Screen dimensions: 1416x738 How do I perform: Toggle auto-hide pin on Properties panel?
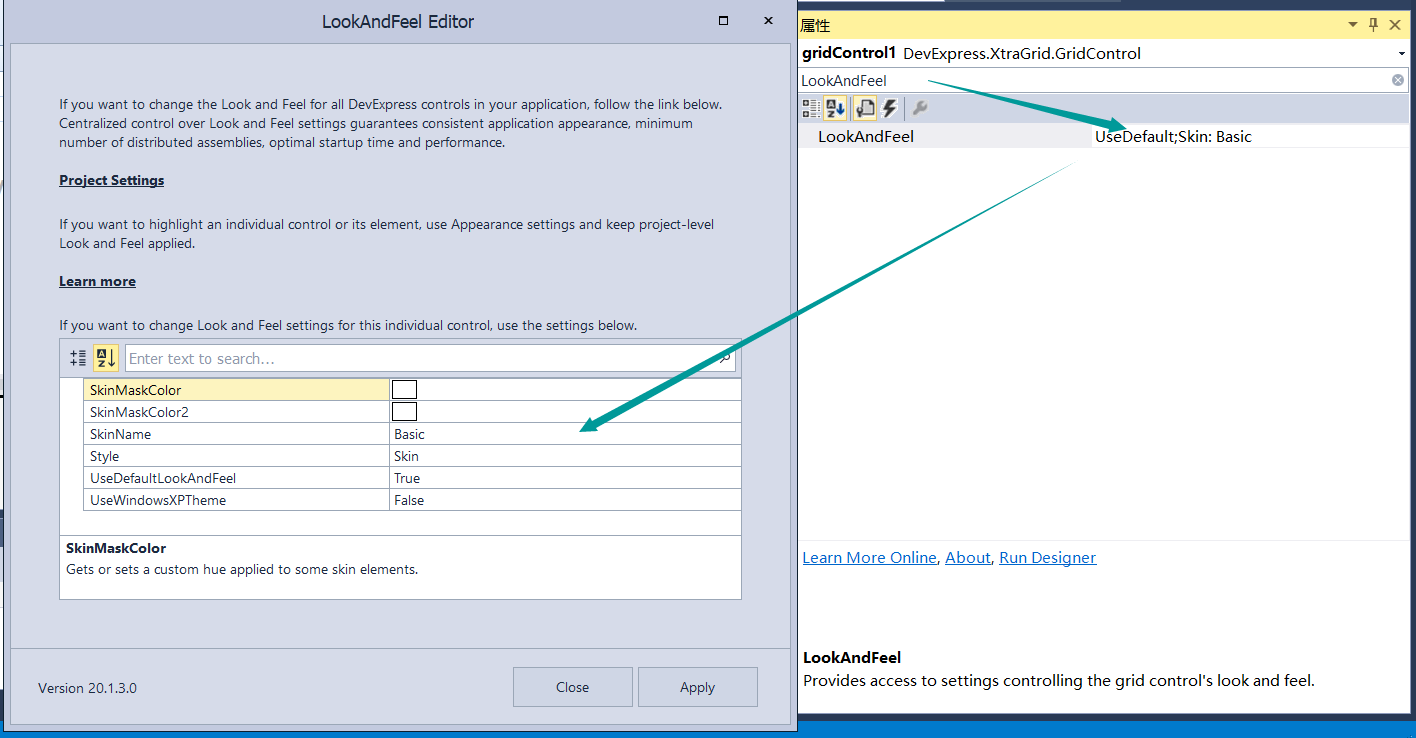(x=1373, y=25)
